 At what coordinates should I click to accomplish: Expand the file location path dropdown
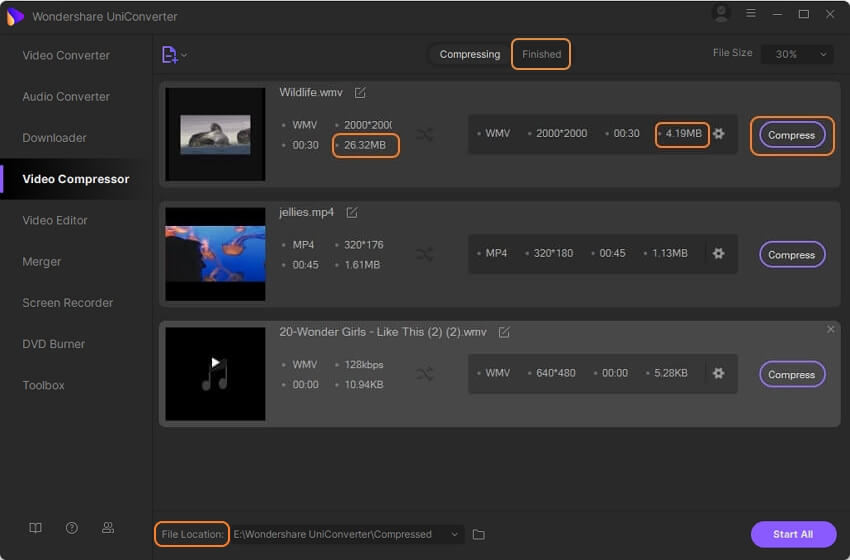pyautogui.click(x=456, y=535)
